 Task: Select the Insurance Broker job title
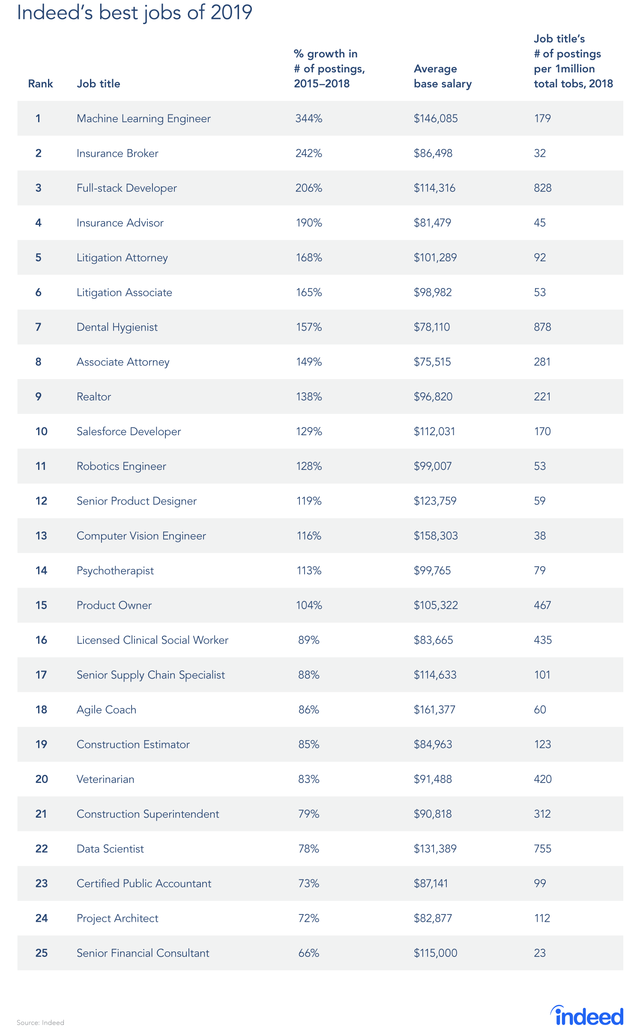(x=117, y=154)
